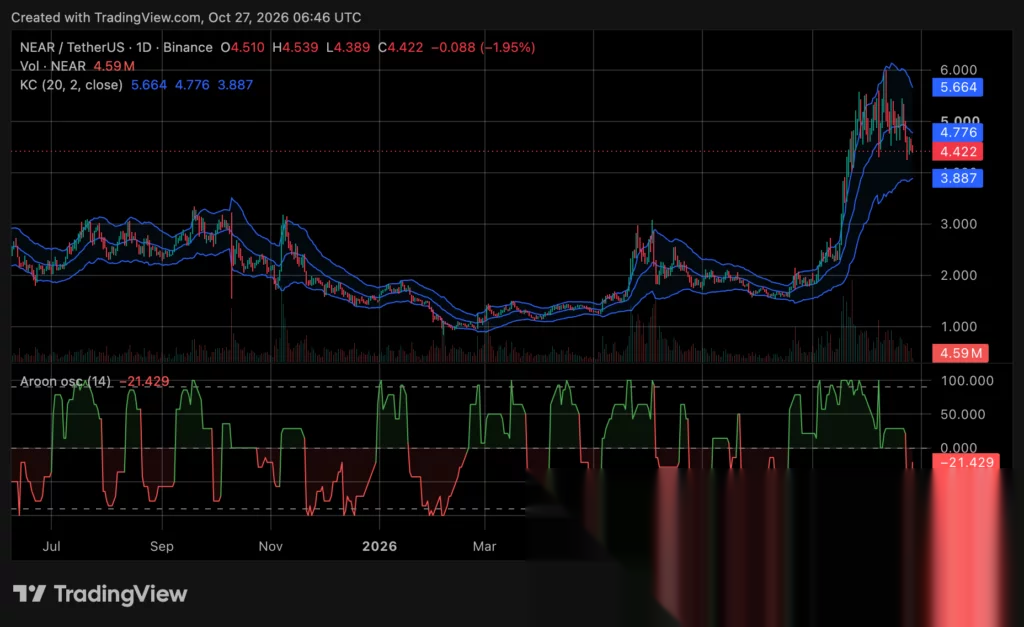Click the 1.000 price axis label
The width and height of the screenshot is (1024, 627).
[958, 327]
